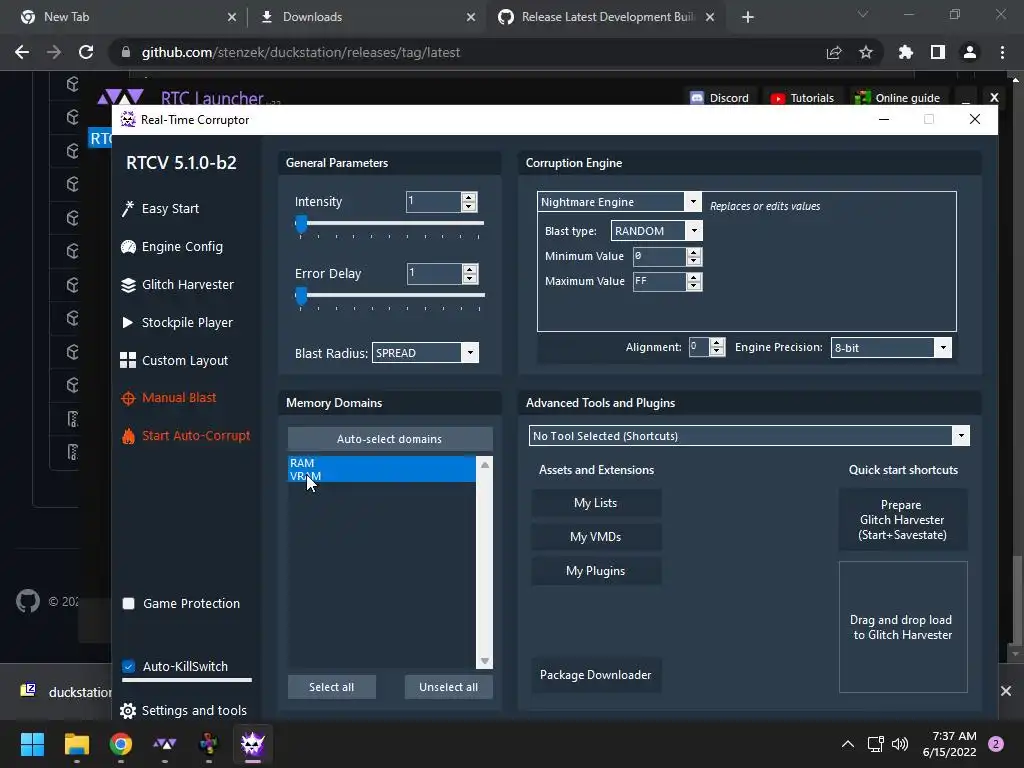Open Chrome side panel icon

(938, 52)
